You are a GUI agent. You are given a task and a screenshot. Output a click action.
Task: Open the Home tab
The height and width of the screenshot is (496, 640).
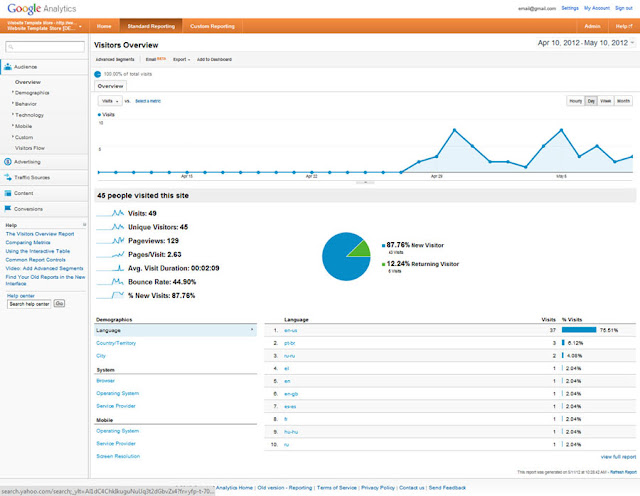104,26
